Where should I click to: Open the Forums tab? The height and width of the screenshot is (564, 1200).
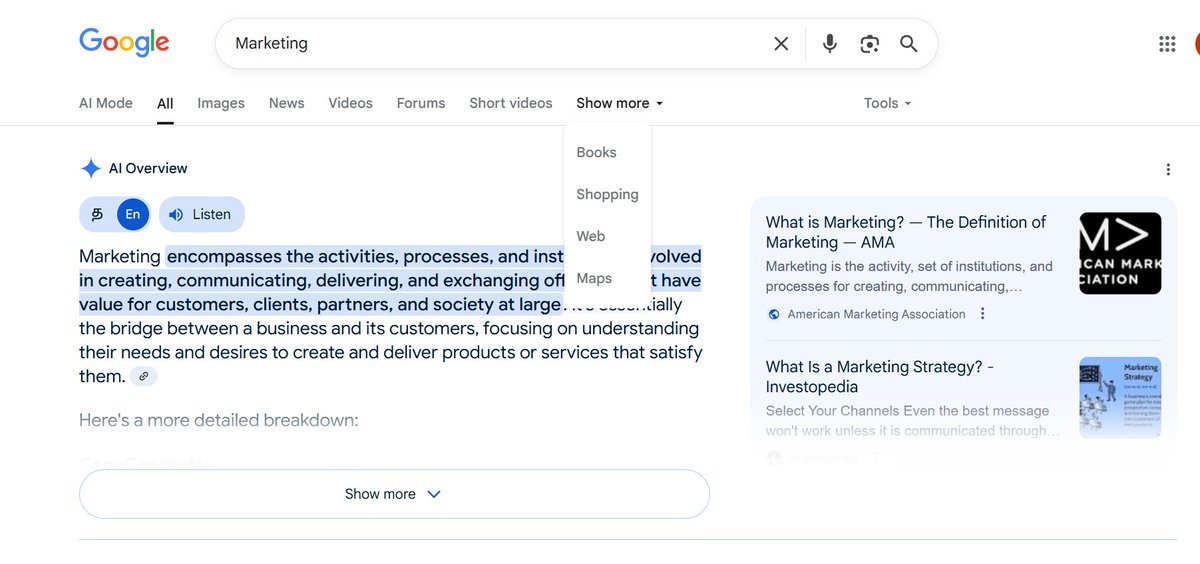[x=421, y=103]
